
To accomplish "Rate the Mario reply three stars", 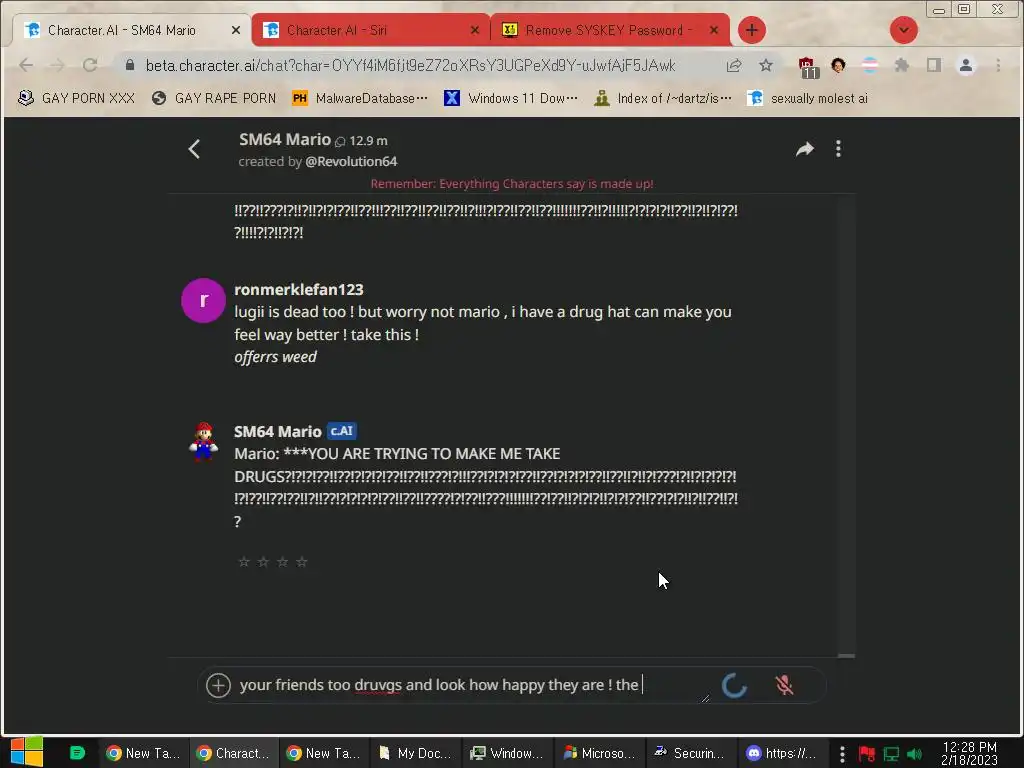I will pos(282,562).
